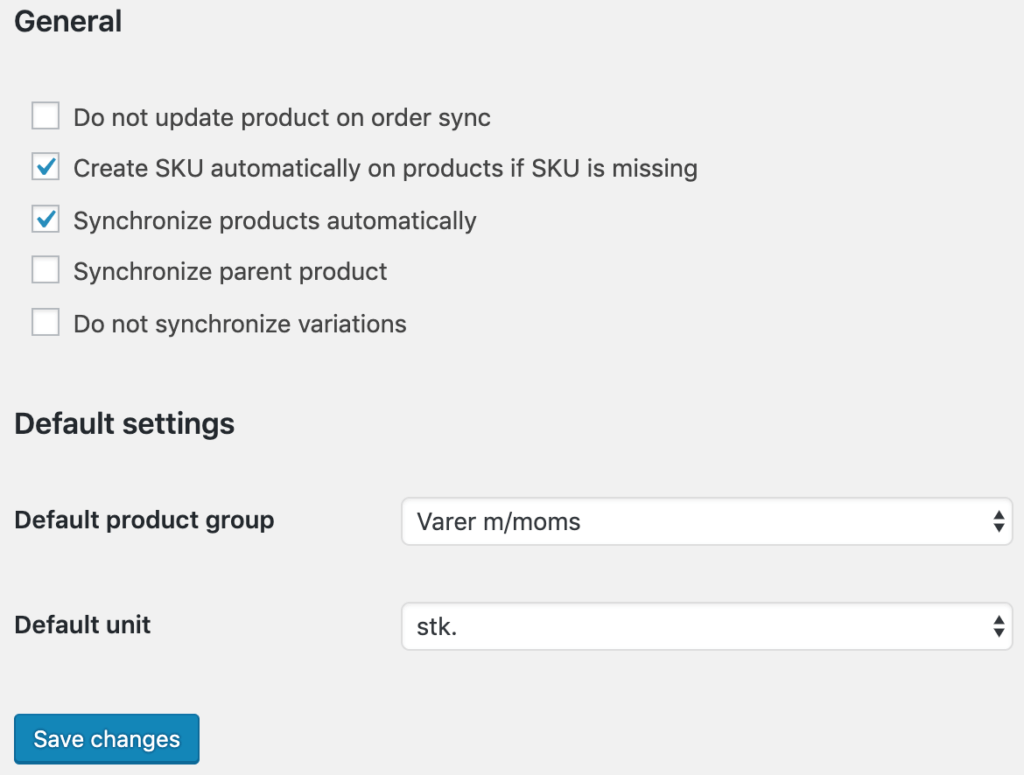The height and width of the screenshot is (775, 1024).
Task: Click the 'Synchronize parent product' label text
Action: coord(230,272)
